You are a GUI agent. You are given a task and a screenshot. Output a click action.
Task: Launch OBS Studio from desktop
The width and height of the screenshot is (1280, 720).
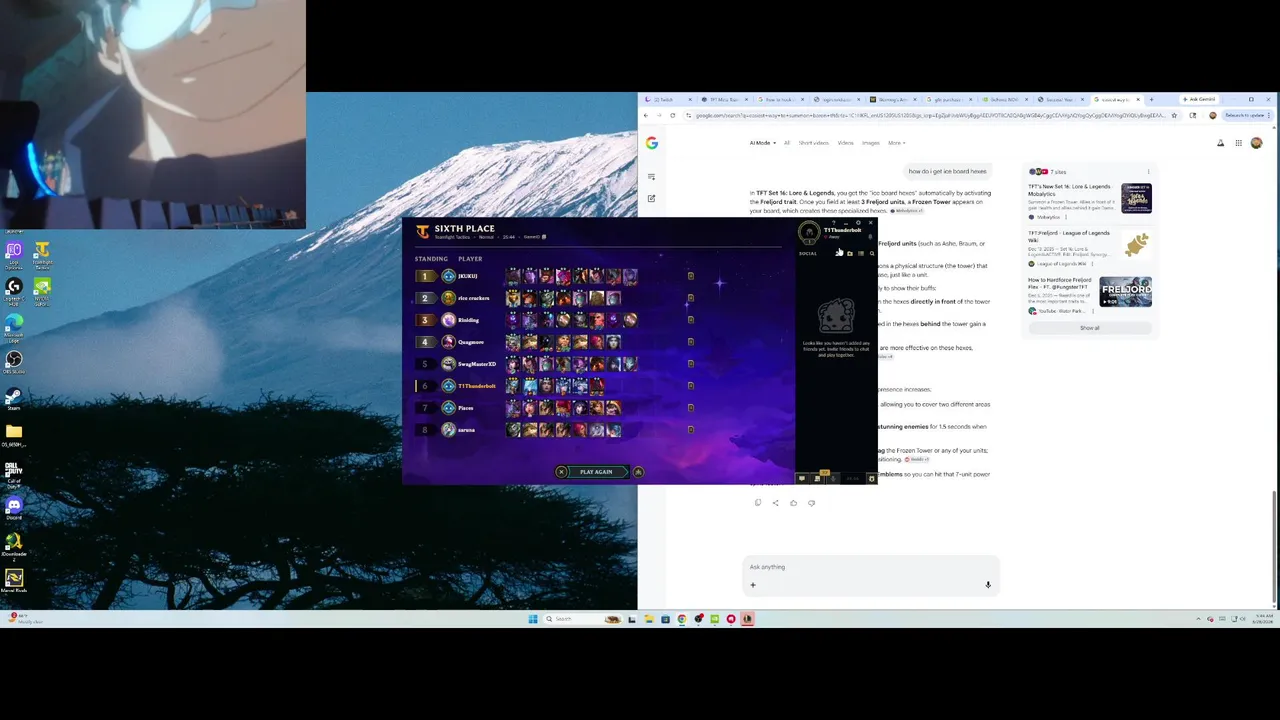[x=14, y=362]
